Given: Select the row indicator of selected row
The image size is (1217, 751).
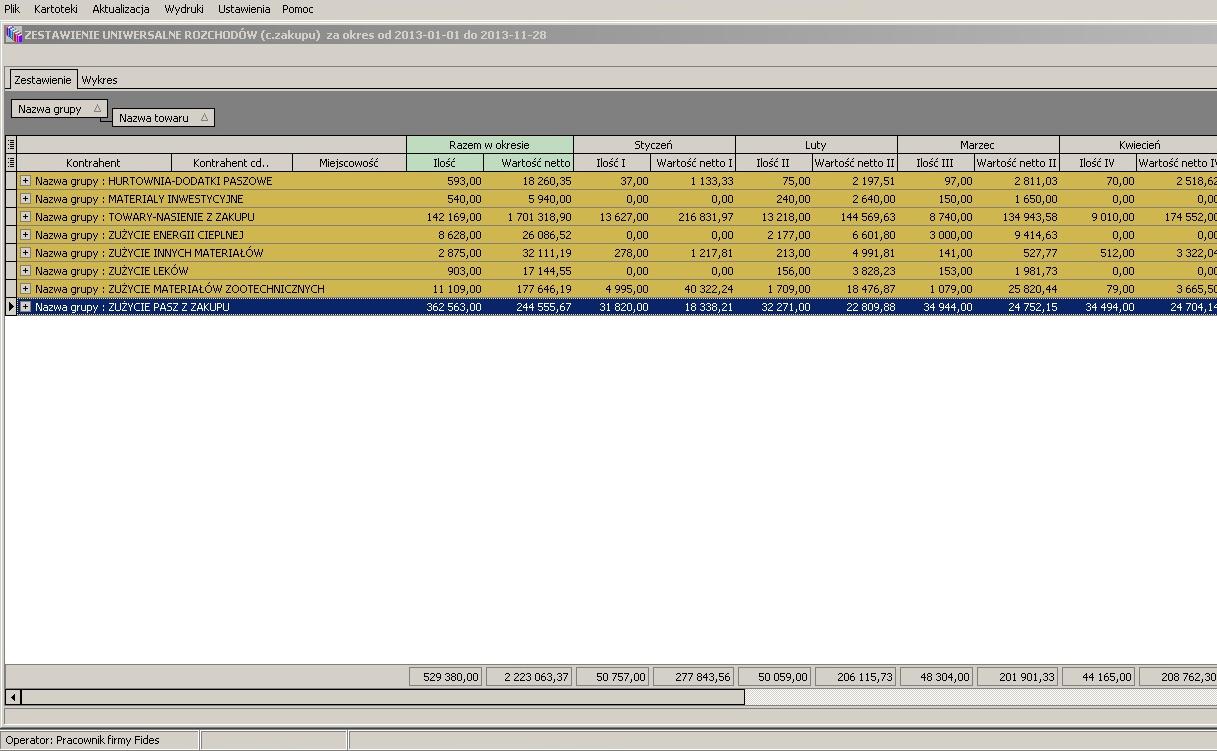Looking at the screenshot, I should click(x=11, y=307).
